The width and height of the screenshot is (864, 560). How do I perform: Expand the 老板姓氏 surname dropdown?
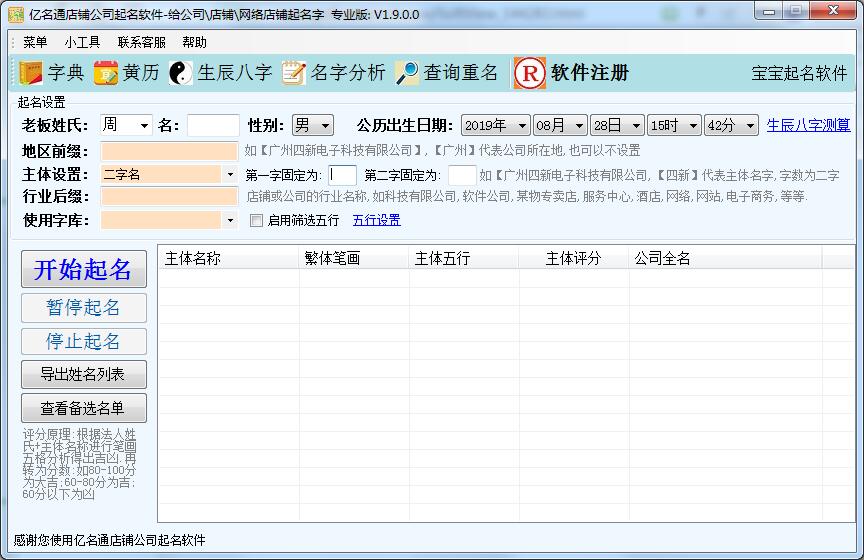[x=143, y=126]
